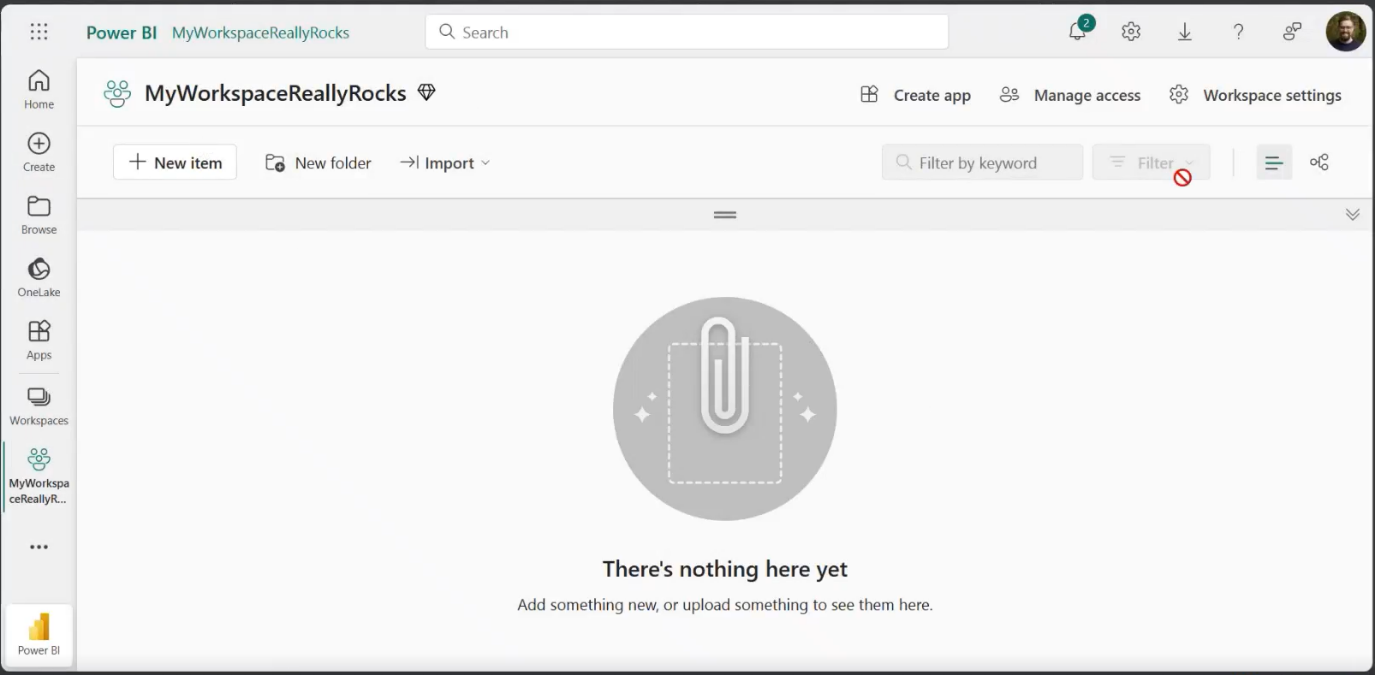Open the OneLake section in the sidebar

pos(38,270)
